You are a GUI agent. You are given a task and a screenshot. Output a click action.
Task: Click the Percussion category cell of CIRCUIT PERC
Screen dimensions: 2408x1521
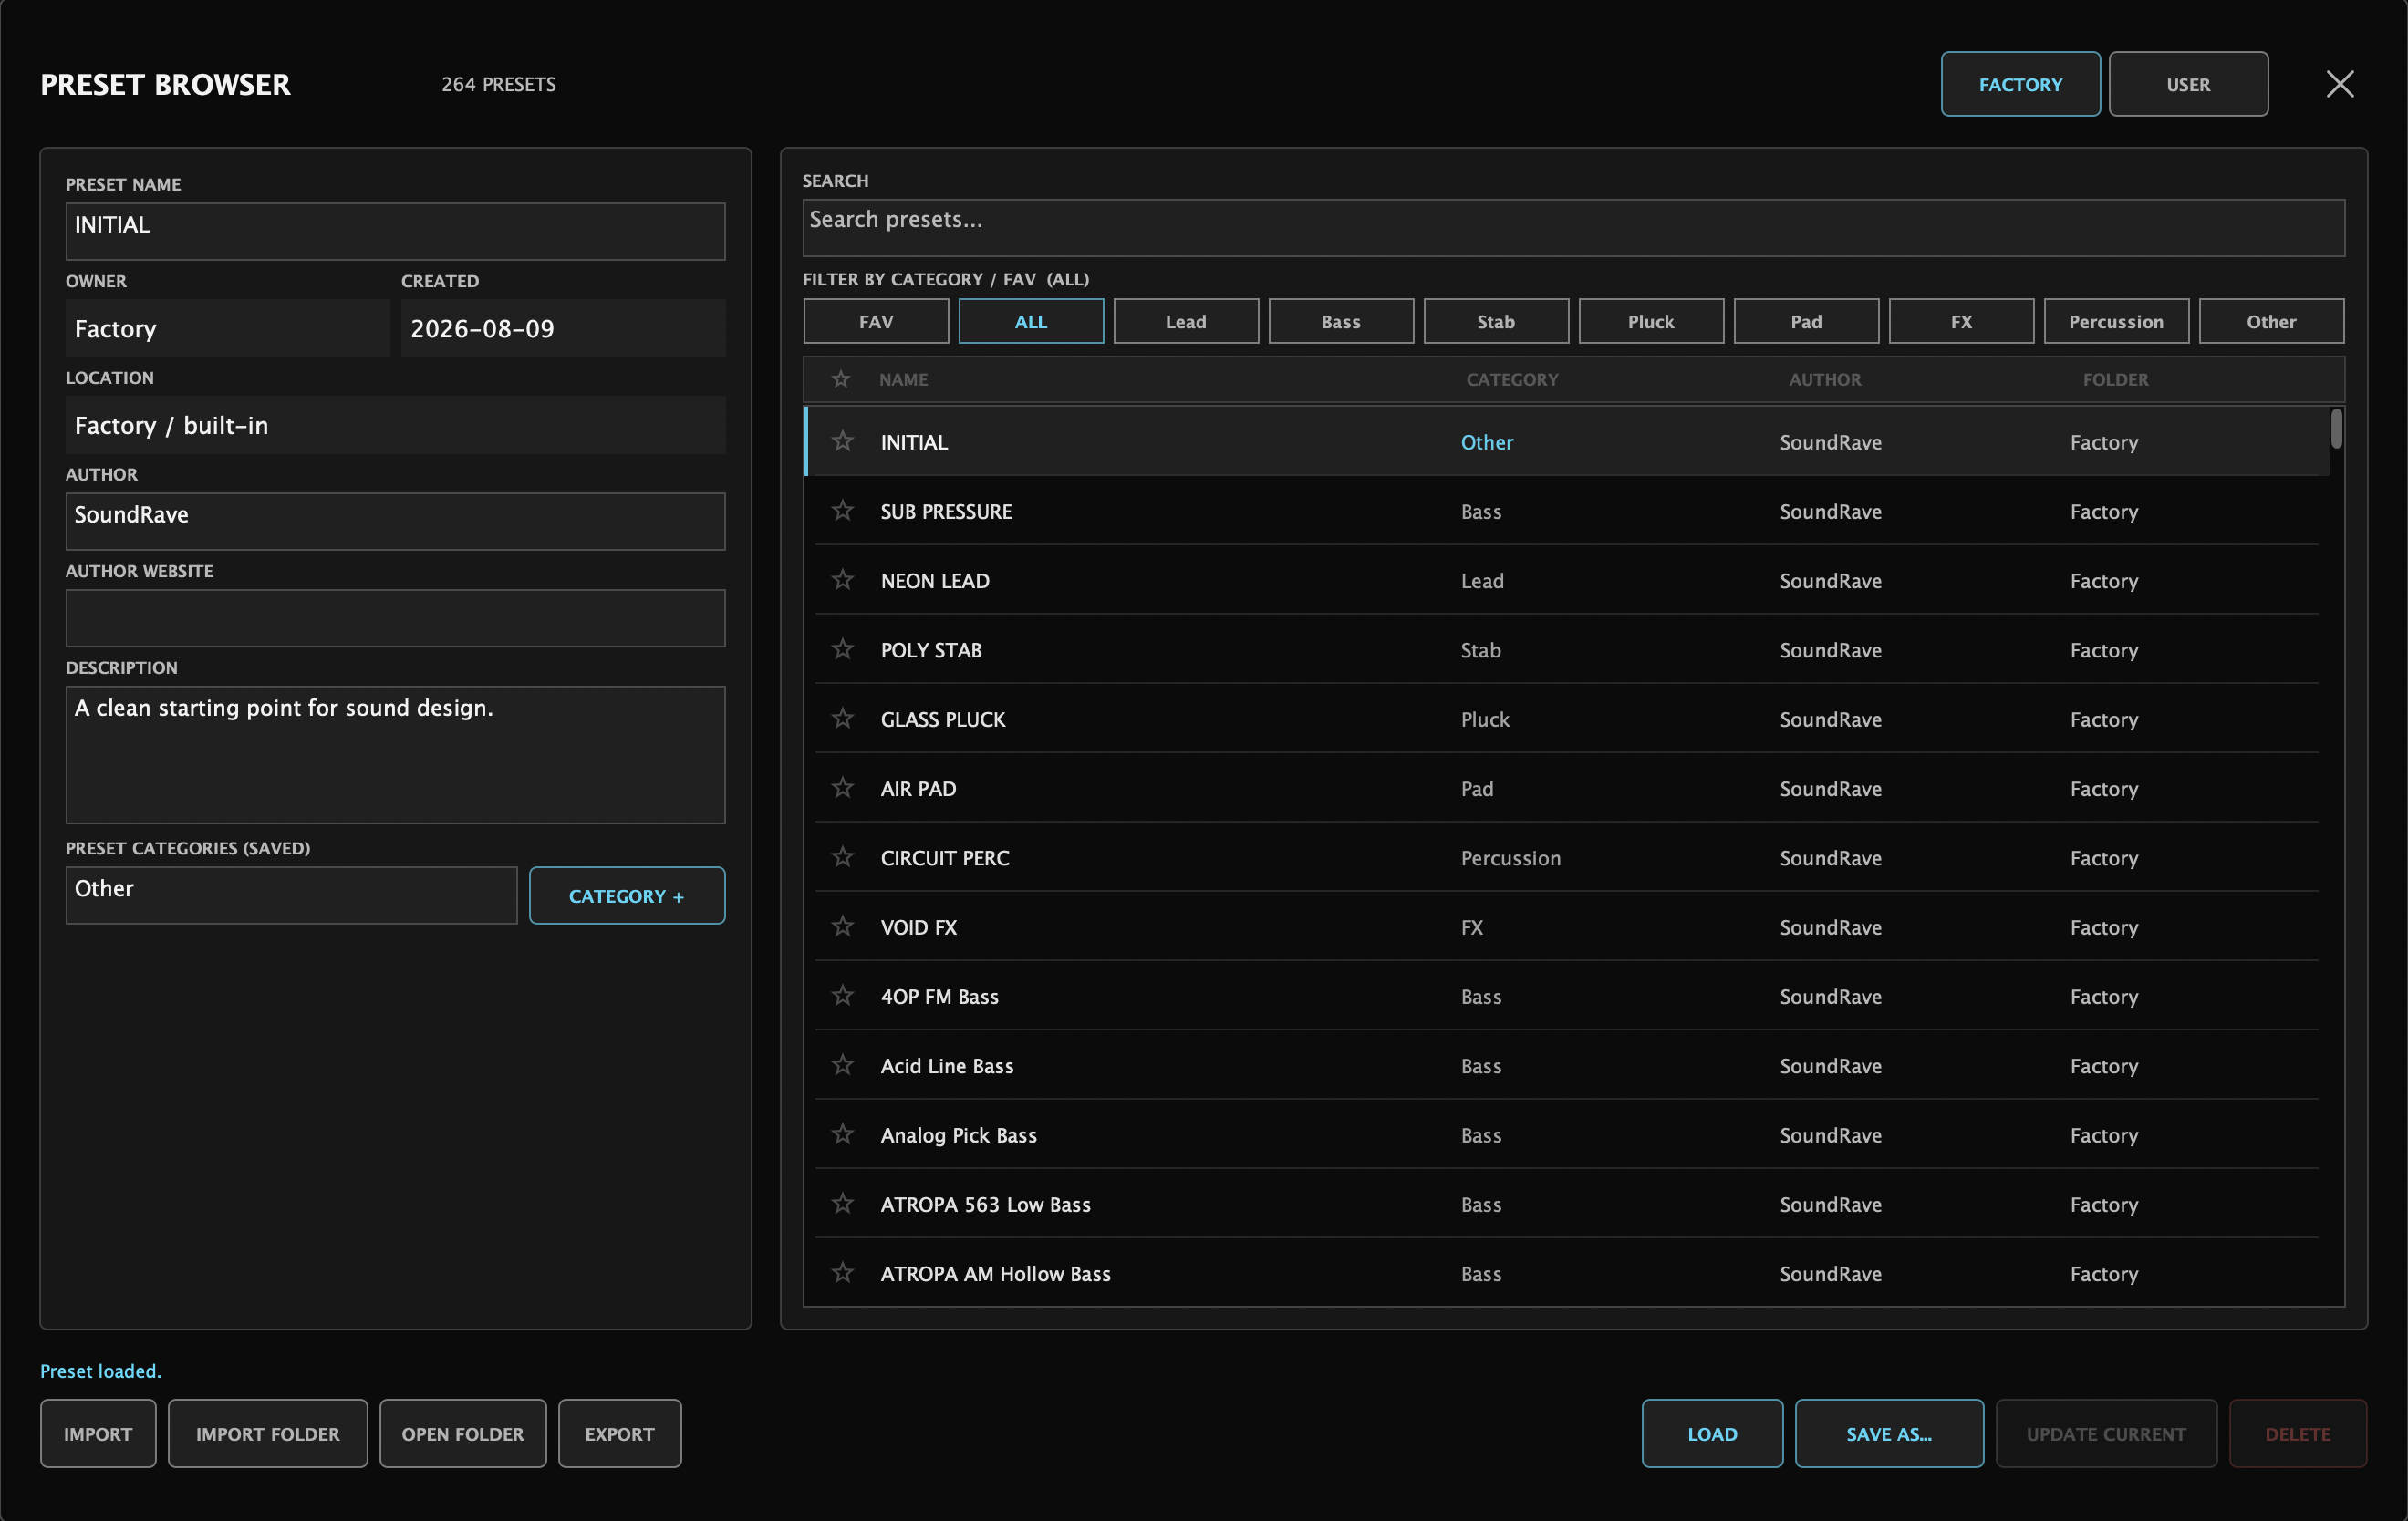[x=1510, y=858]
